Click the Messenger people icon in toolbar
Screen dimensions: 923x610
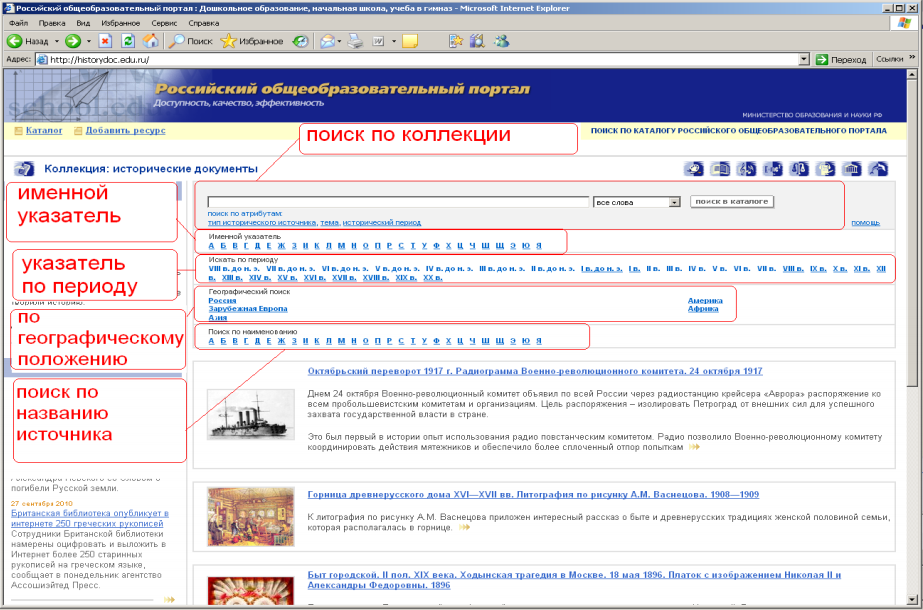click(502, 41)
